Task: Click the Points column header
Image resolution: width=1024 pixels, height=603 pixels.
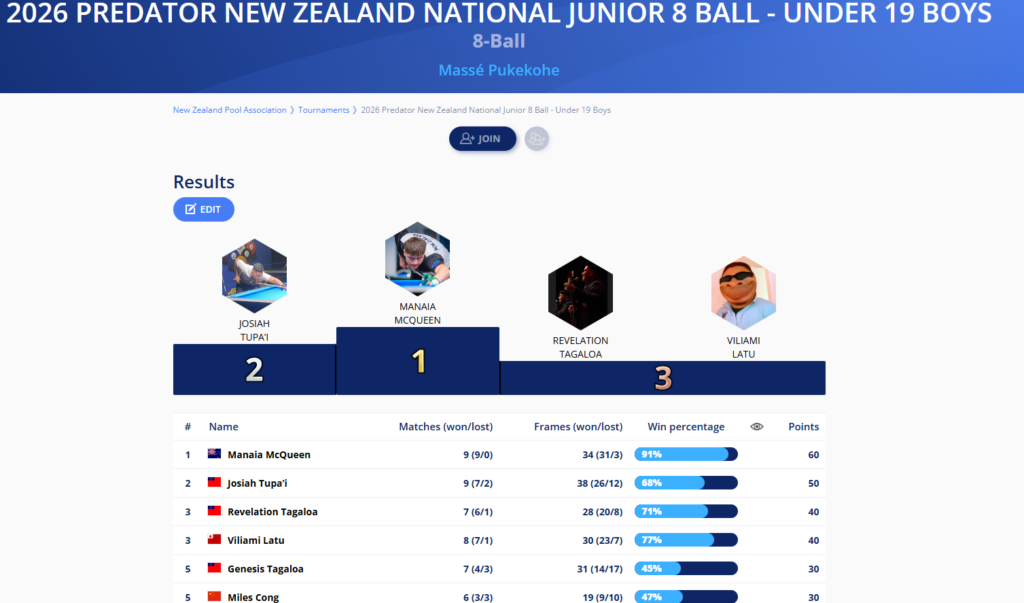Action: point(803,427)
